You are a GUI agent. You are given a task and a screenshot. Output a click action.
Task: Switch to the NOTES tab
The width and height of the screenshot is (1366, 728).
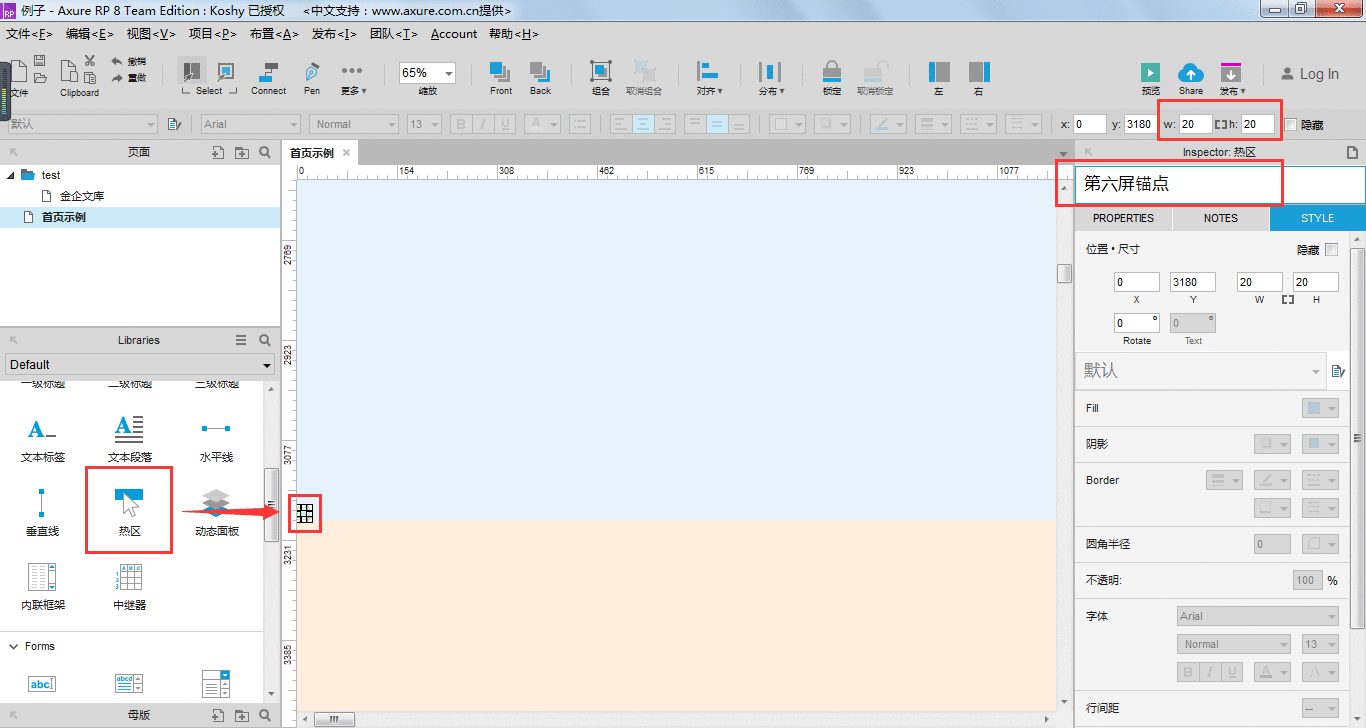tap(1221, 218)
